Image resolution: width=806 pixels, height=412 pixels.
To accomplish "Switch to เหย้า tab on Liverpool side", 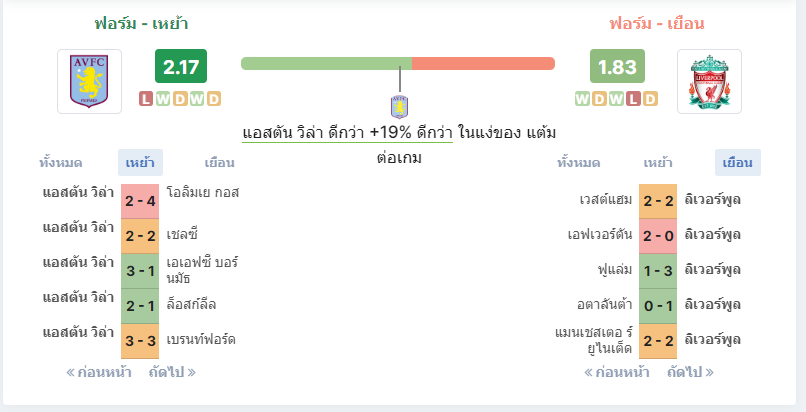I will [658, 163].
